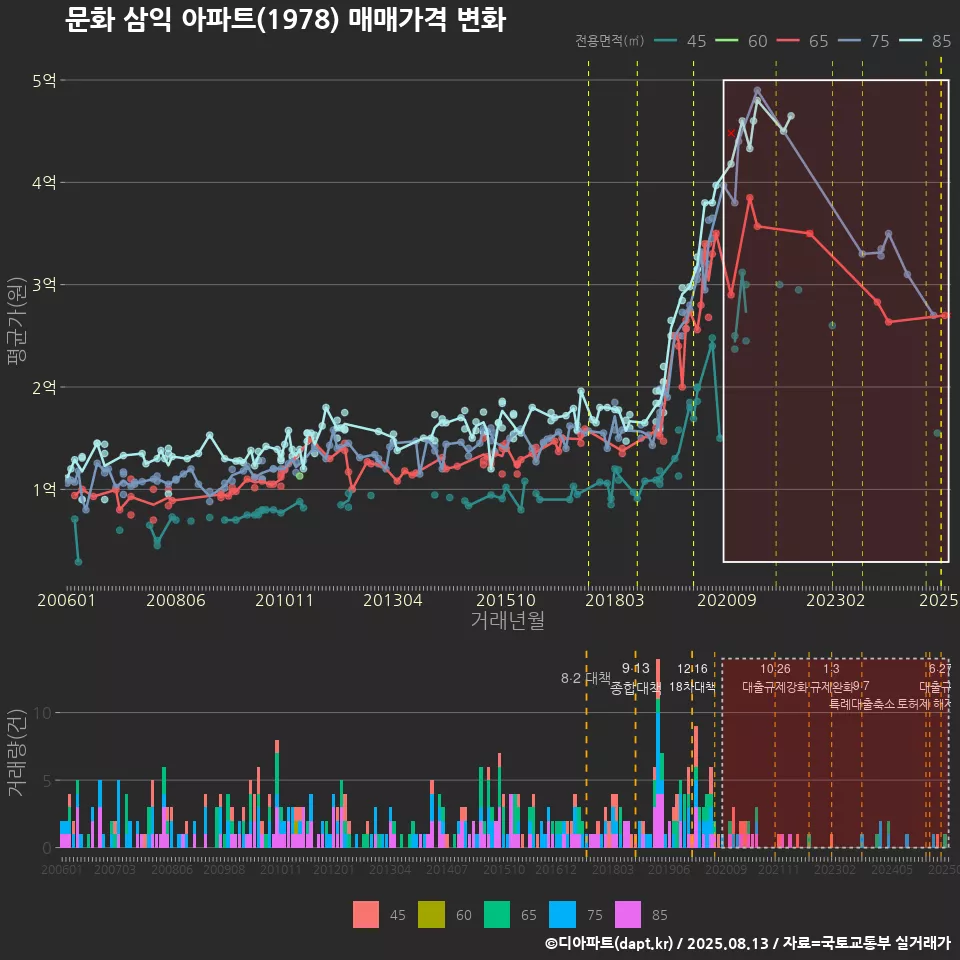
Task: Click the 1·3 policy annotation label
Action: coord(831,669)
